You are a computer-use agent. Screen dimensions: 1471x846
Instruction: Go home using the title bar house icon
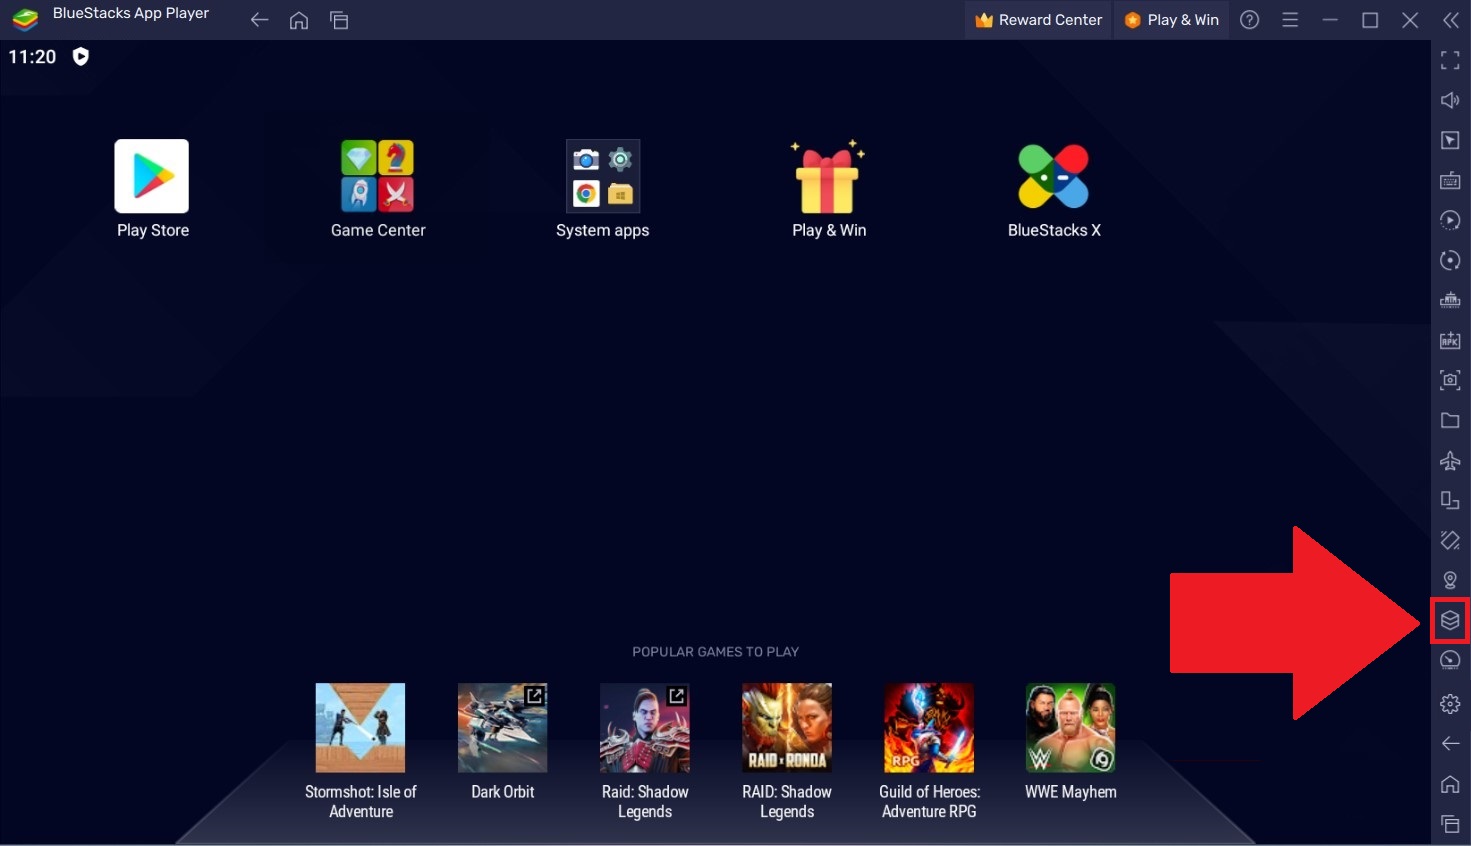[299, 20]
